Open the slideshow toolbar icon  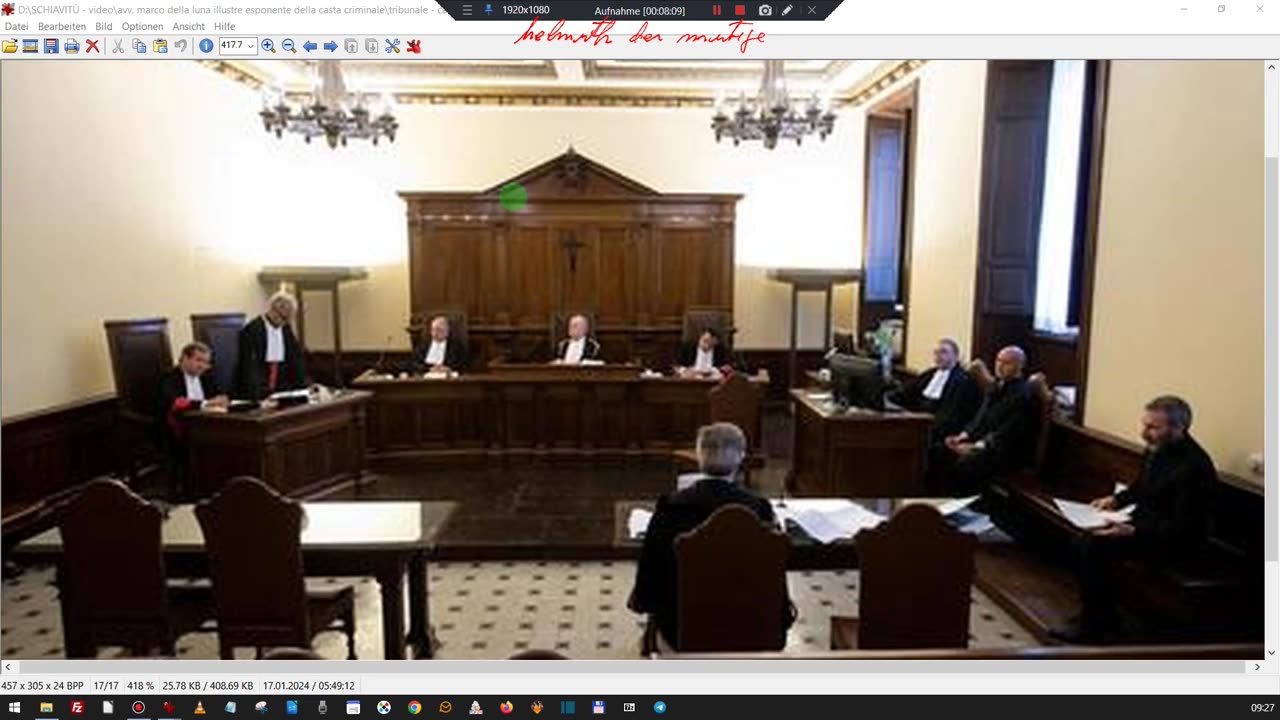tap(30, 46)
